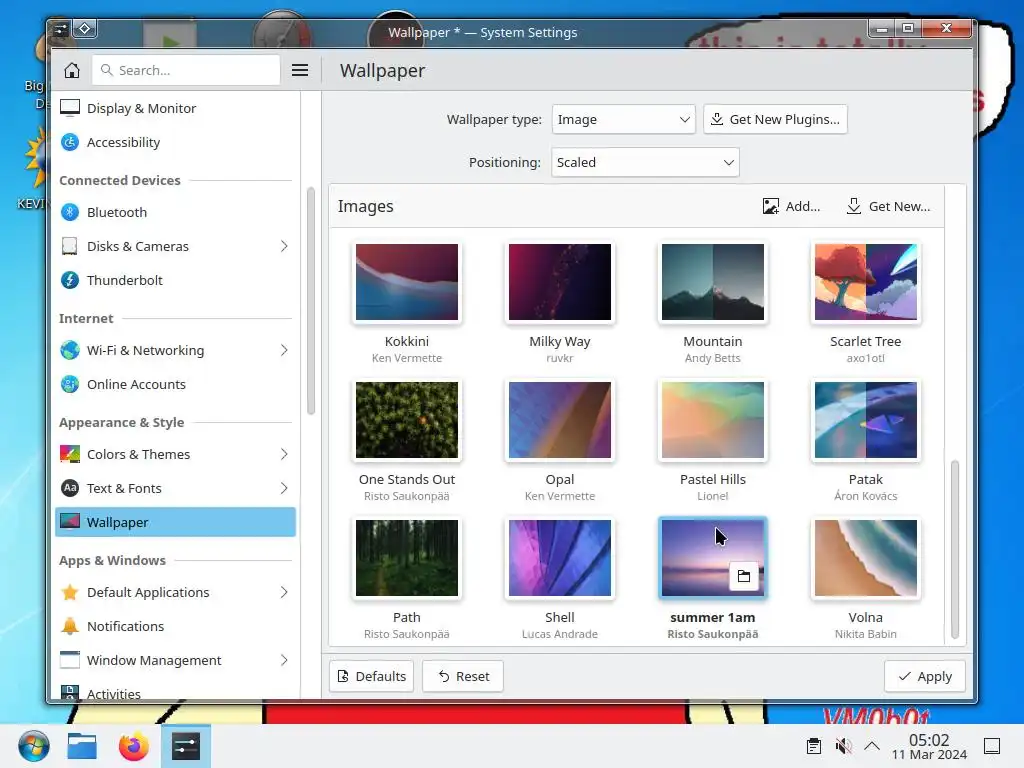Click the open-folder icon on summer 1am thumbnail
This screenshot has height=768, width=1024.
click(x=744, y=576)
